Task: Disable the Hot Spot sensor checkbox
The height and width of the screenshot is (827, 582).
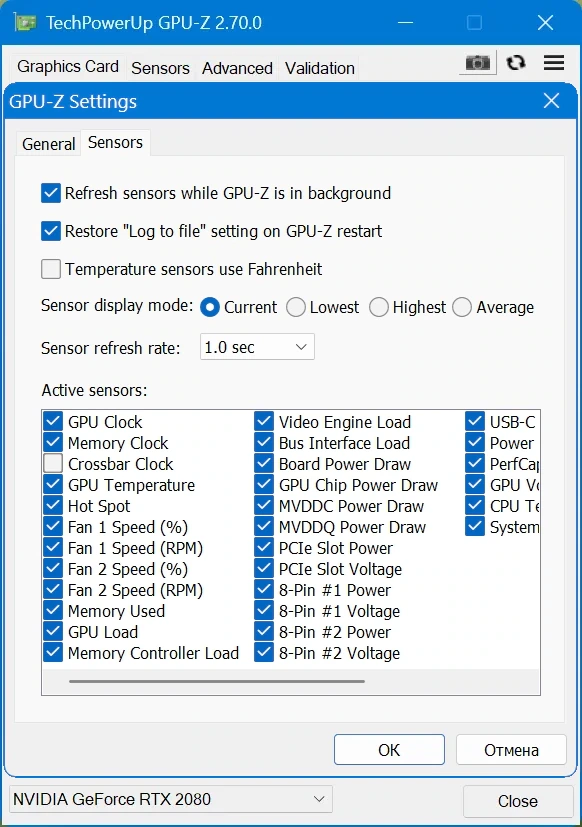Action: tap(53, 506)
